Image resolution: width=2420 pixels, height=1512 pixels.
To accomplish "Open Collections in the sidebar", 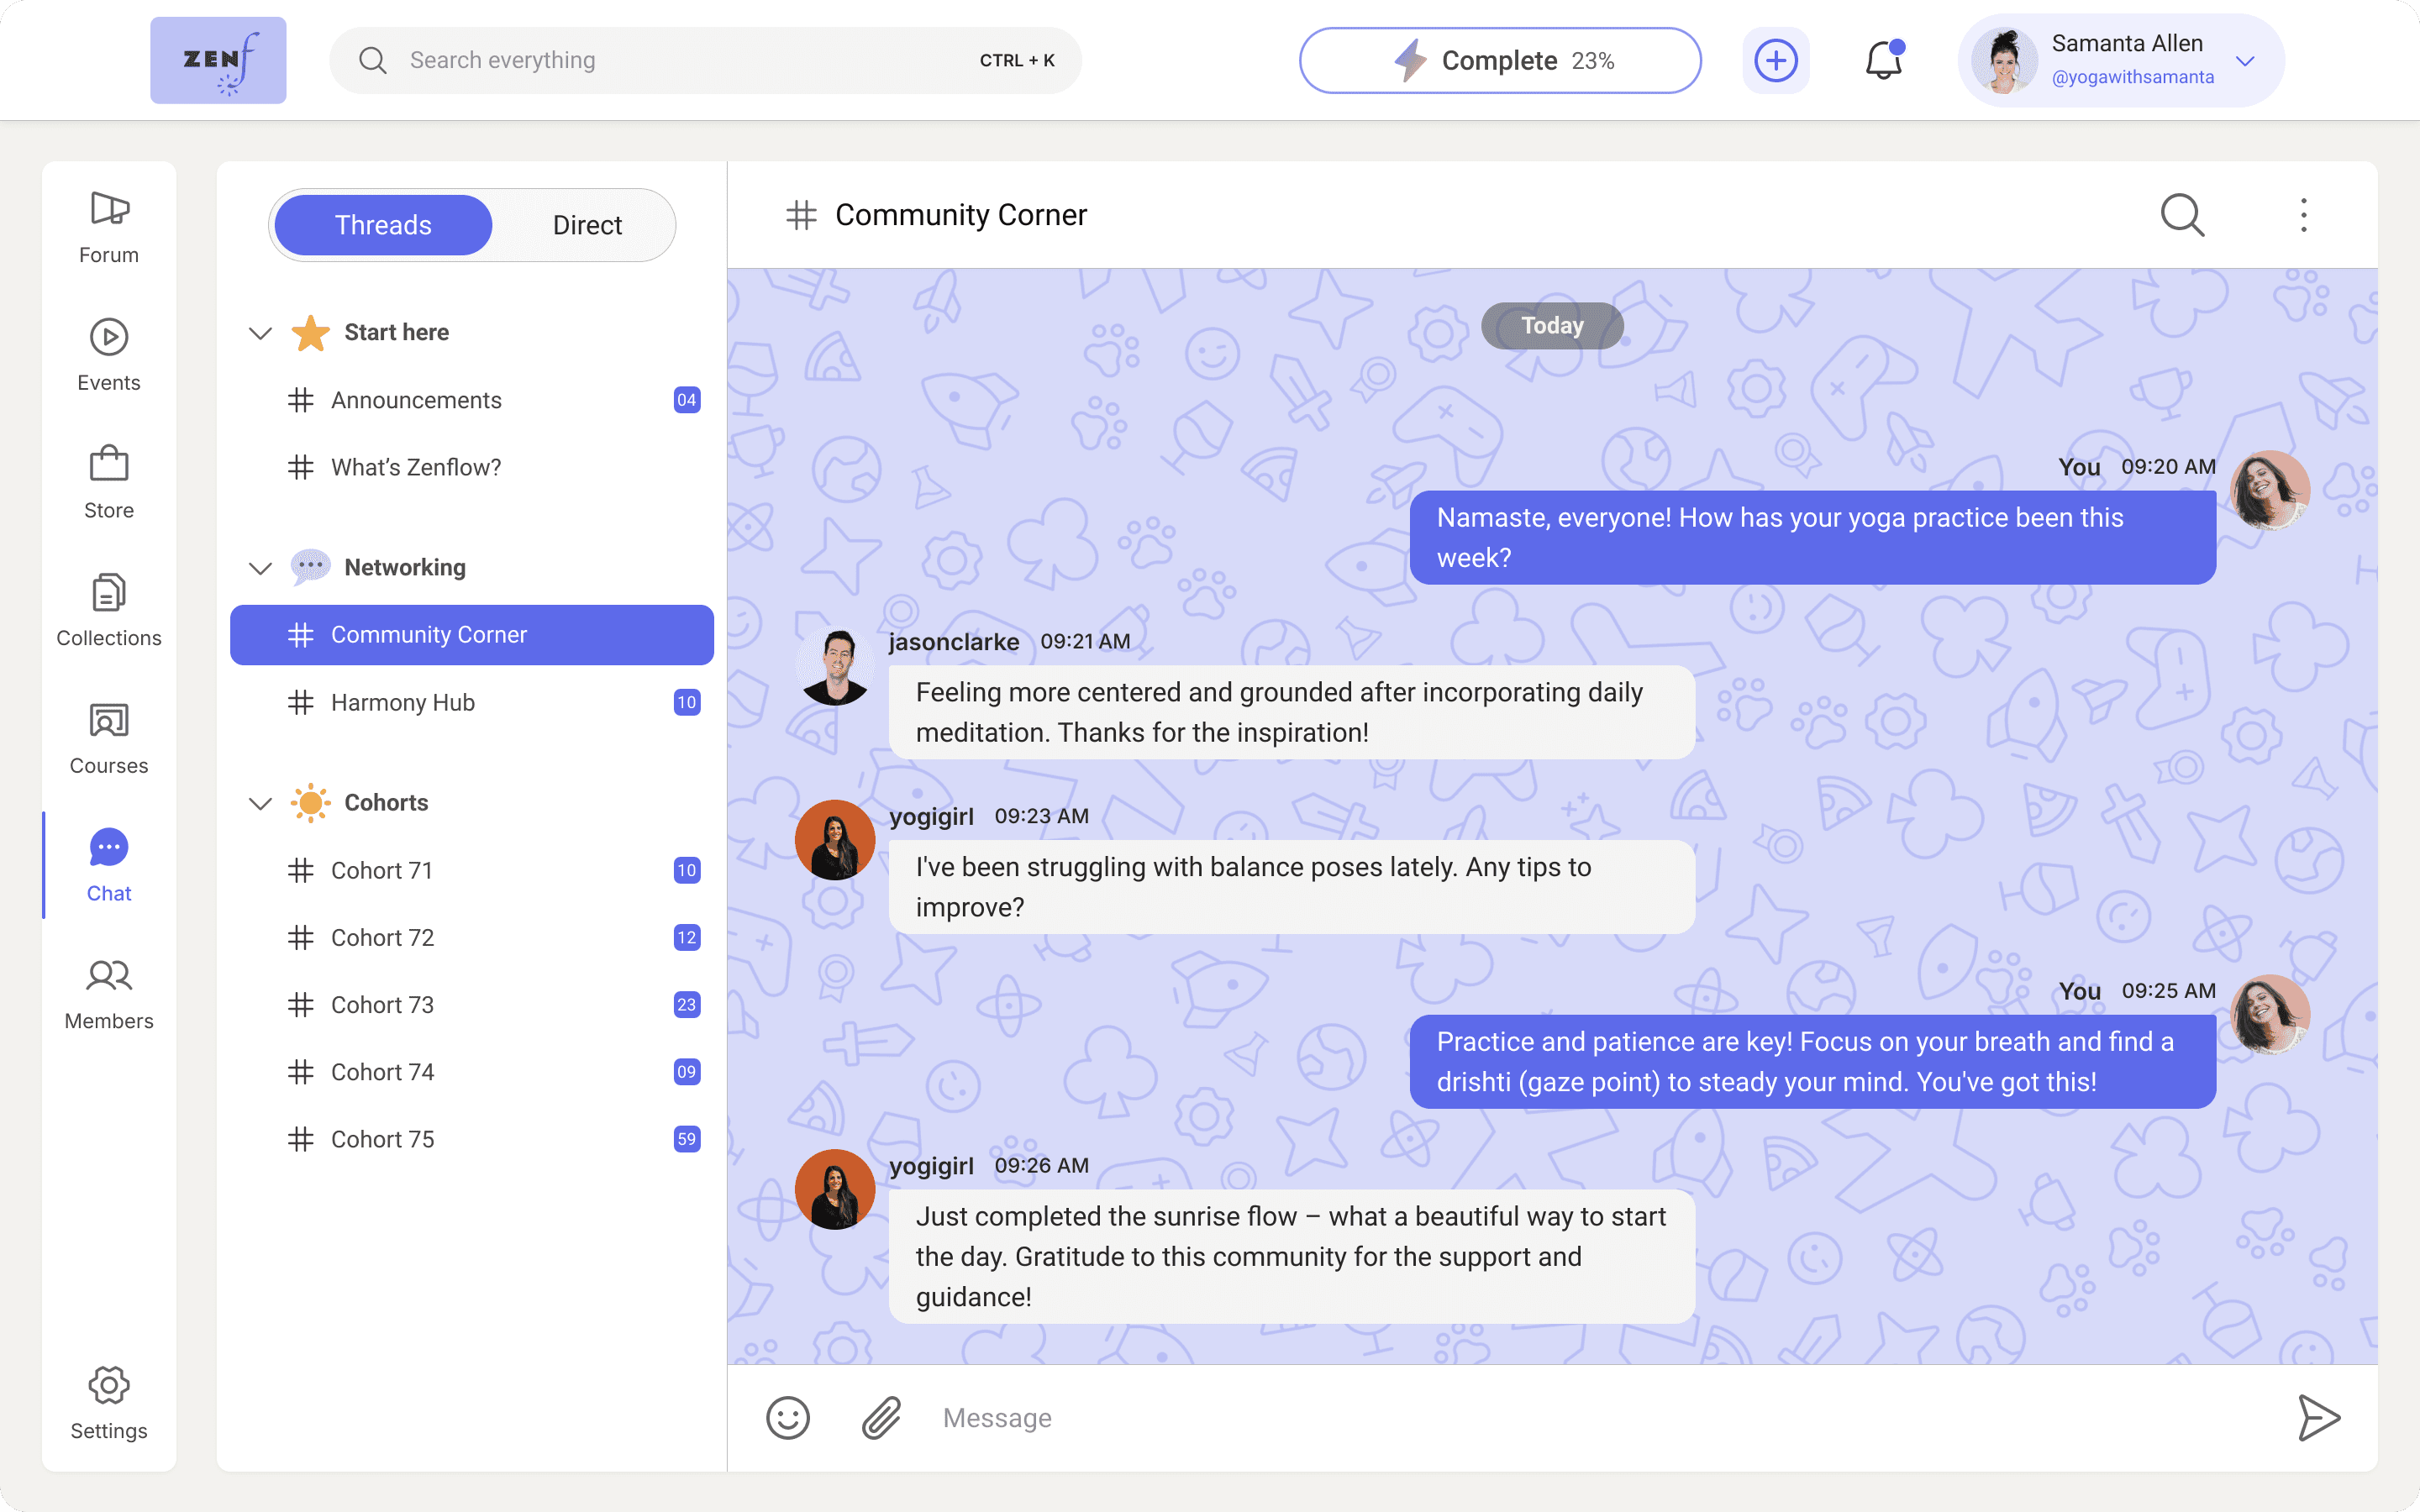I will 108,608.
